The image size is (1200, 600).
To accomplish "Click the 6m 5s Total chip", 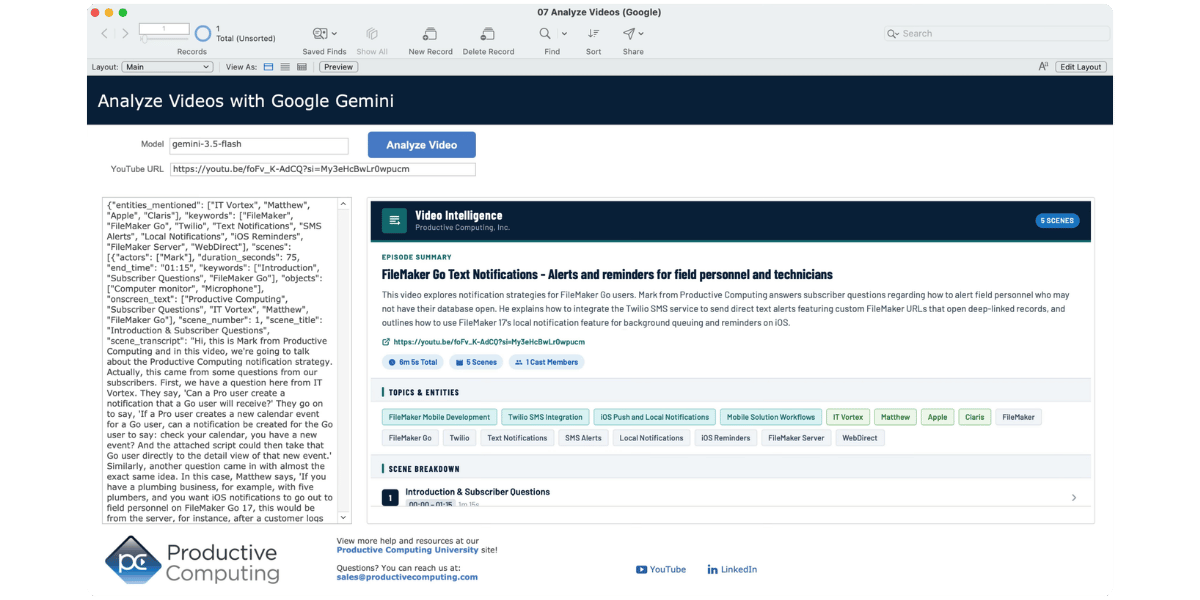I will coord(412,362).
